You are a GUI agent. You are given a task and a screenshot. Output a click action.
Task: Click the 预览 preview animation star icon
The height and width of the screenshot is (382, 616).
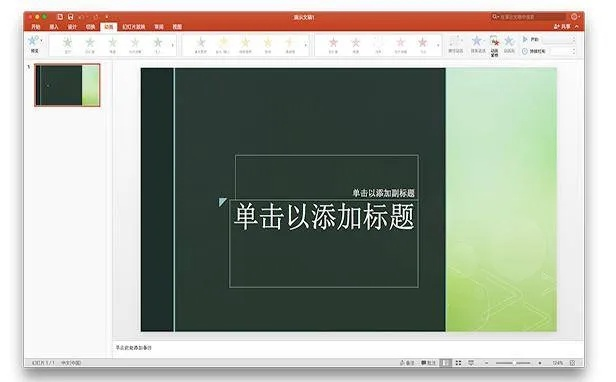tap(34, 41)
